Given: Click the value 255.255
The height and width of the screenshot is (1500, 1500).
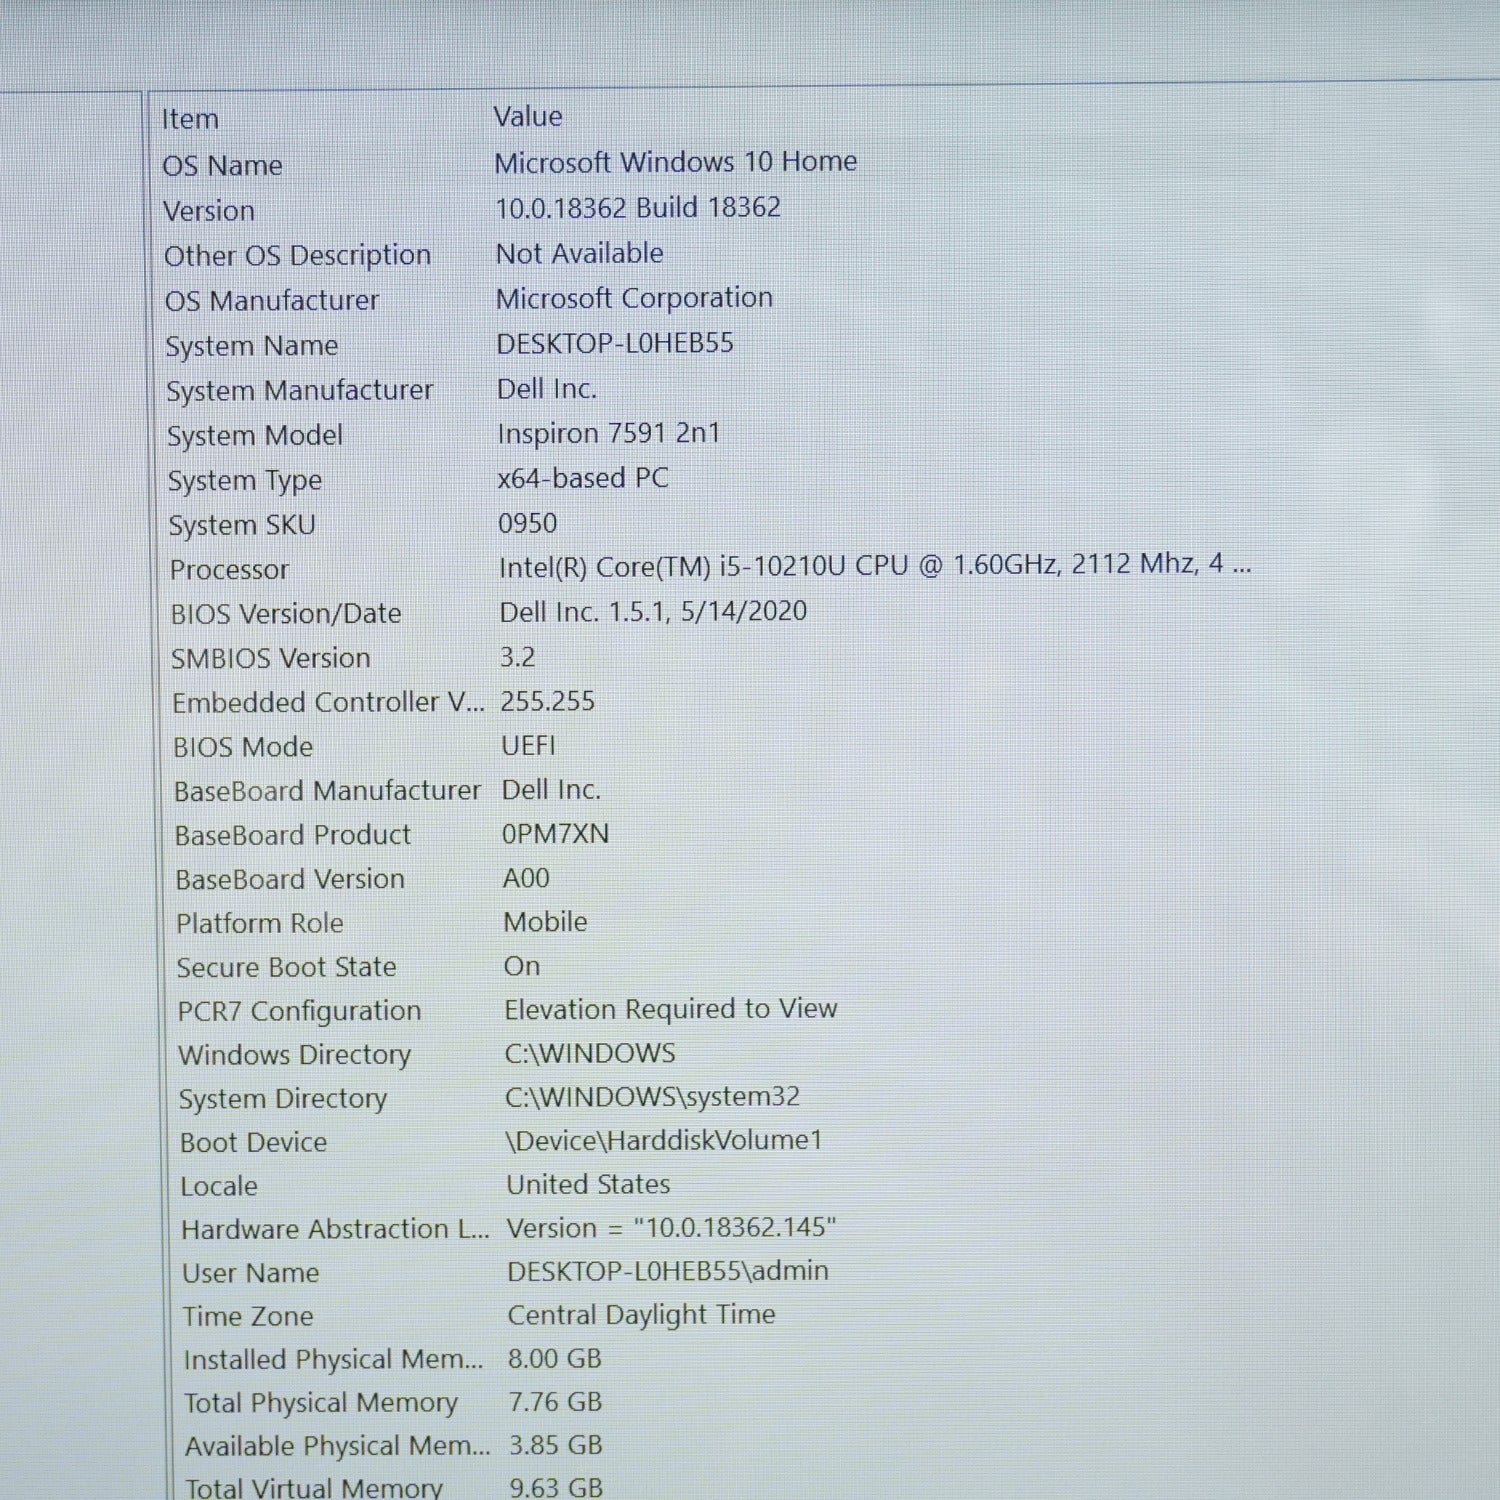Looking at the screenshot, I should 548,701.
